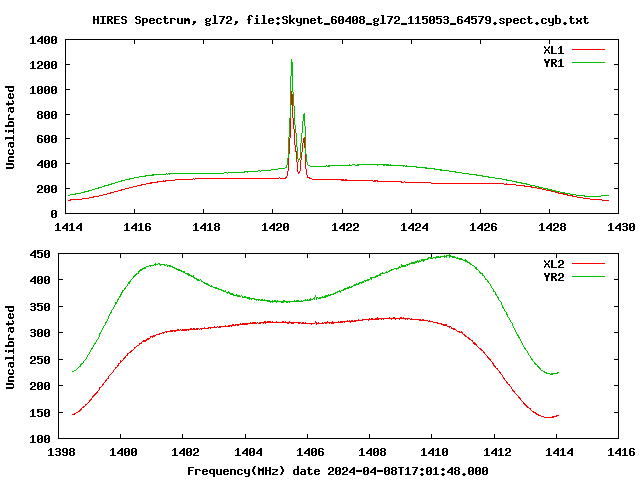Click the 1430 x-axis tick label, top plot

621,227
